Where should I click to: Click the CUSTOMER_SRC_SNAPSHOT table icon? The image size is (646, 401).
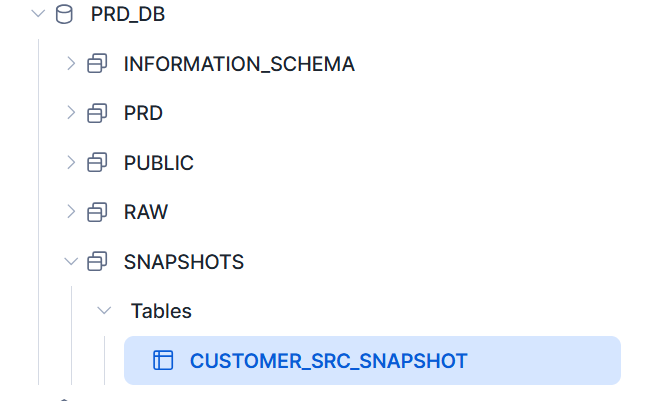click(163, 361)
